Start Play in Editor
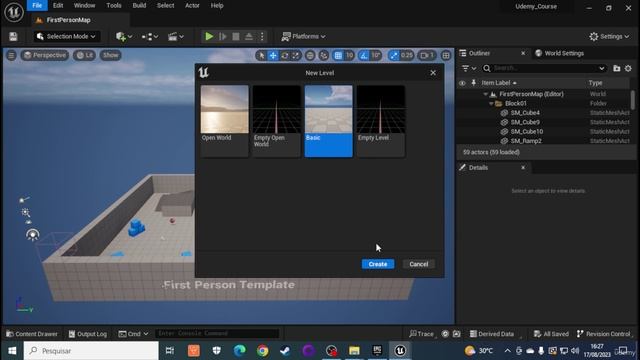640x360 pixels. (209, 37)
